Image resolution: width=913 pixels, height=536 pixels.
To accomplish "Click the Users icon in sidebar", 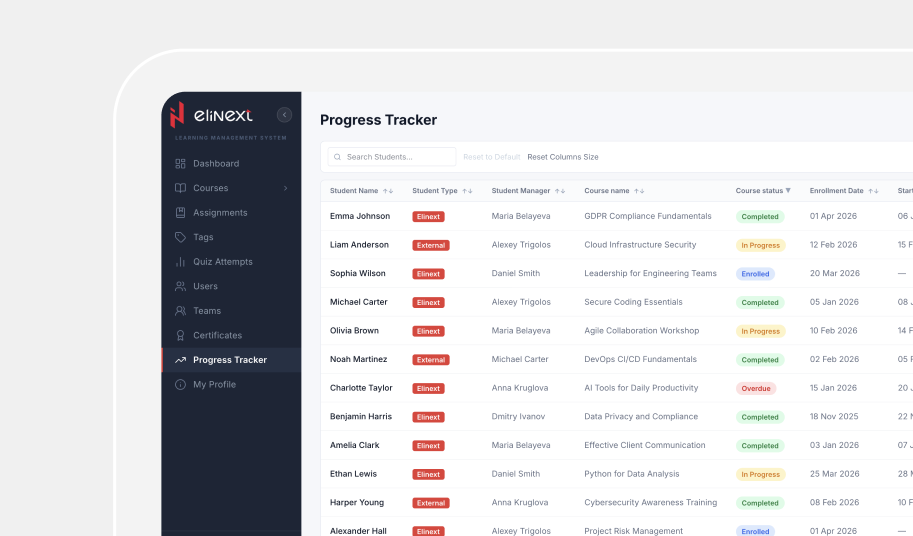I will click(181, 286).
